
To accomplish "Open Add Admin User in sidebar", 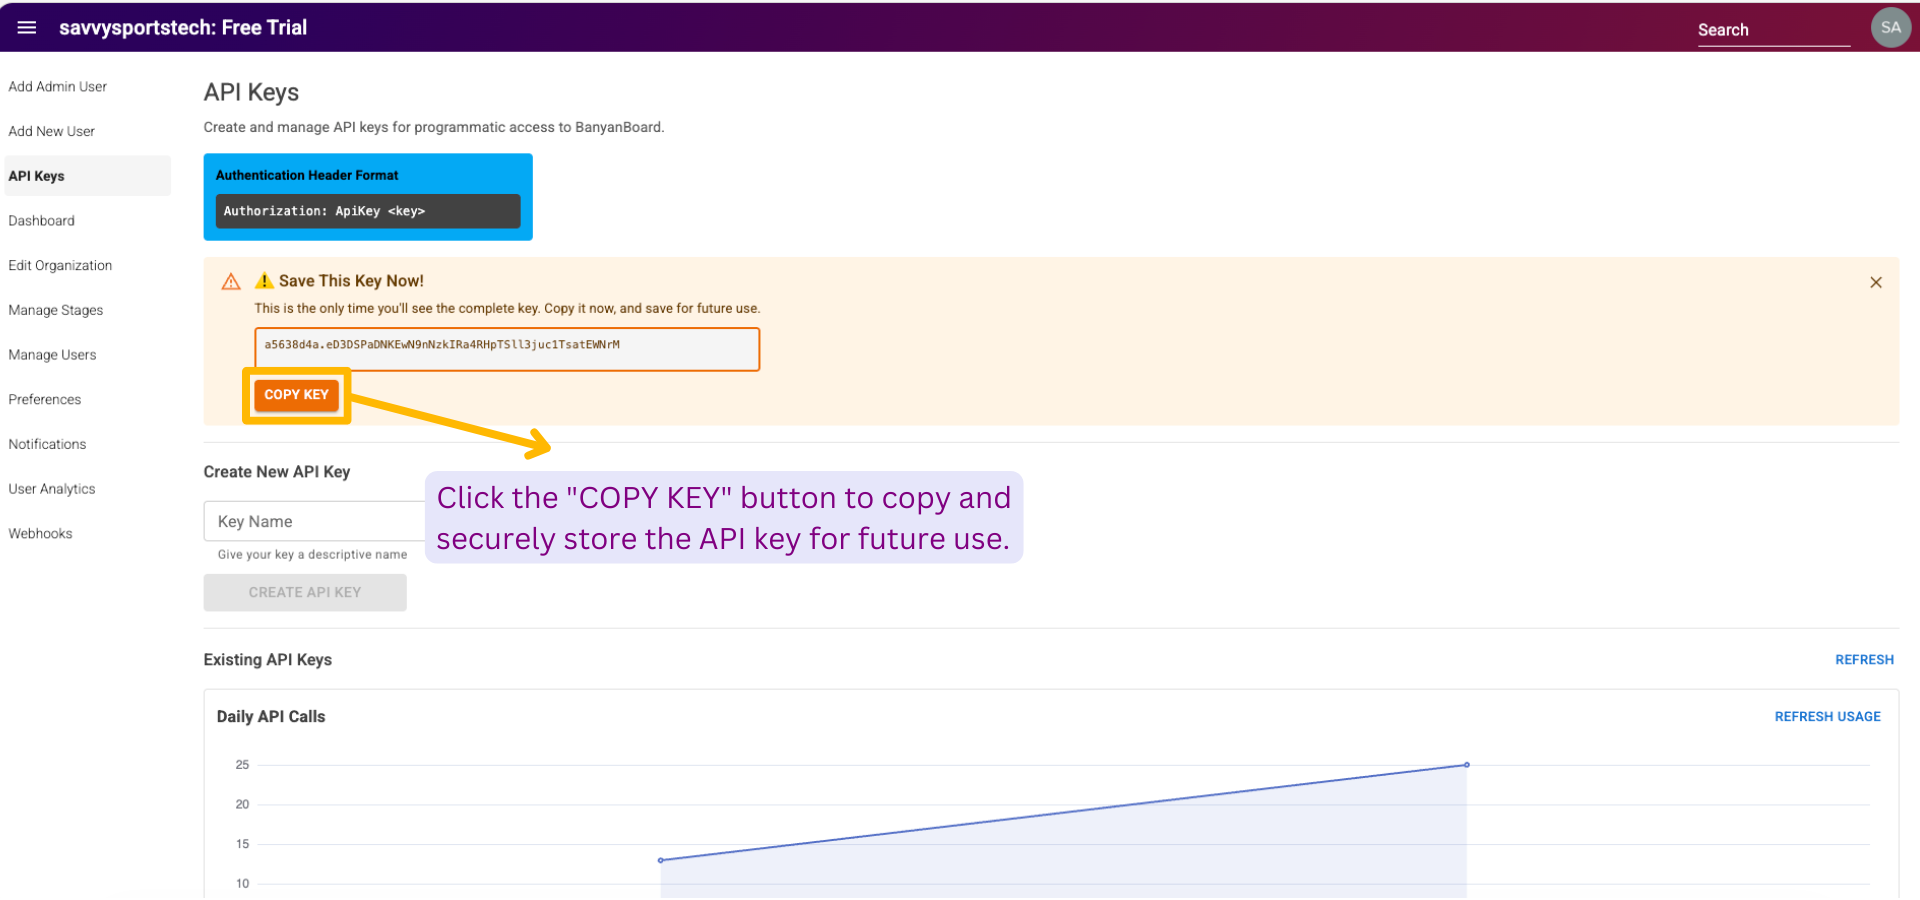I will click(x=58, y=87).
